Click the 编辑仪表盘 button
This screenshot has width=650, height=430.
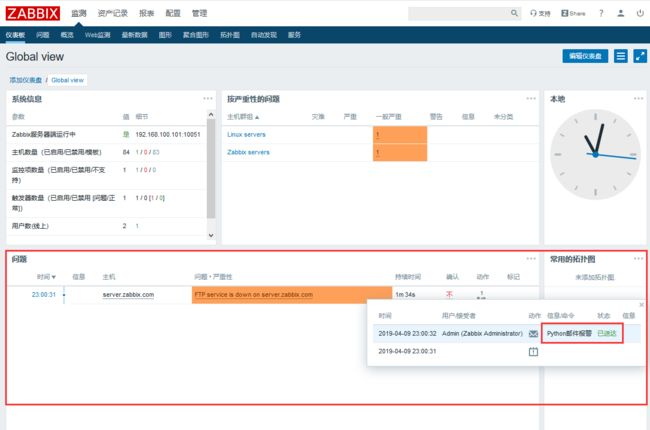[585, 56]
